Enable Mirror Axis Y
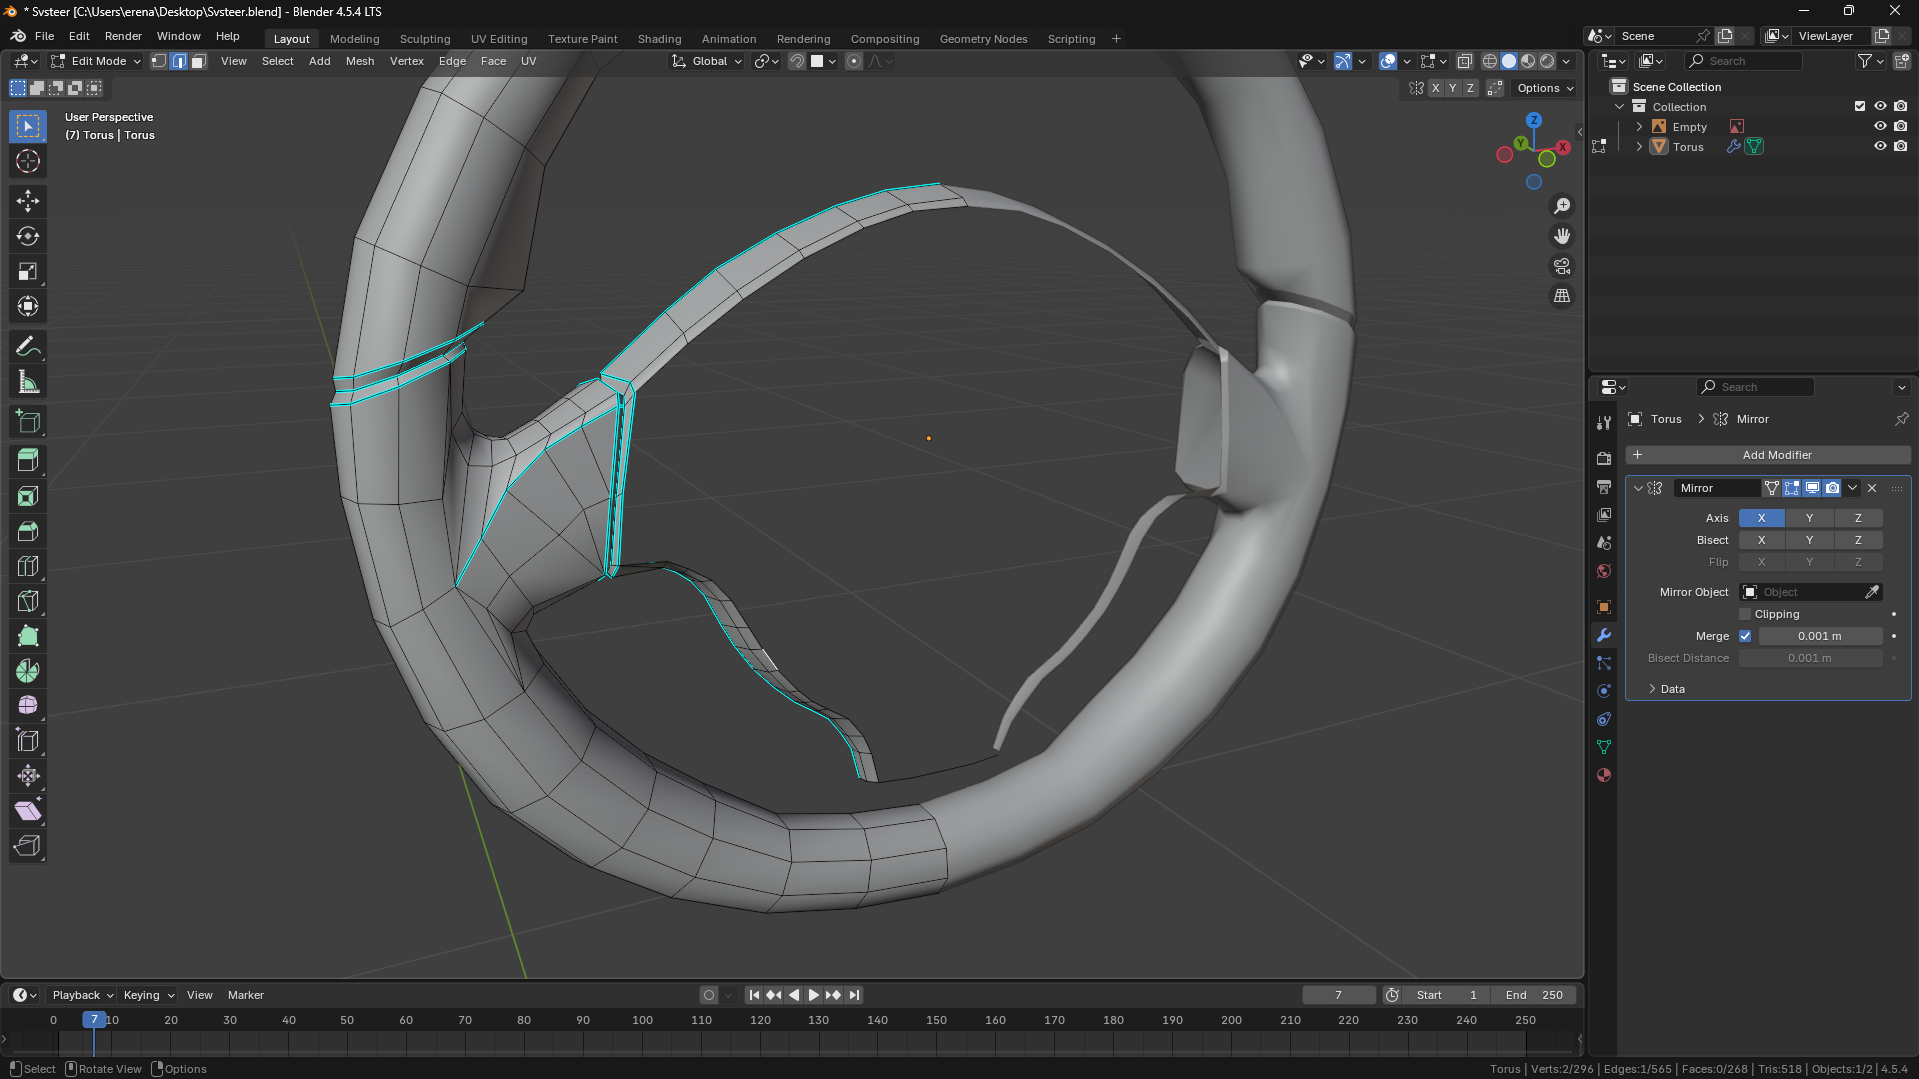The width and height of the screenshot is (1919, 1079). [1809, 518]
